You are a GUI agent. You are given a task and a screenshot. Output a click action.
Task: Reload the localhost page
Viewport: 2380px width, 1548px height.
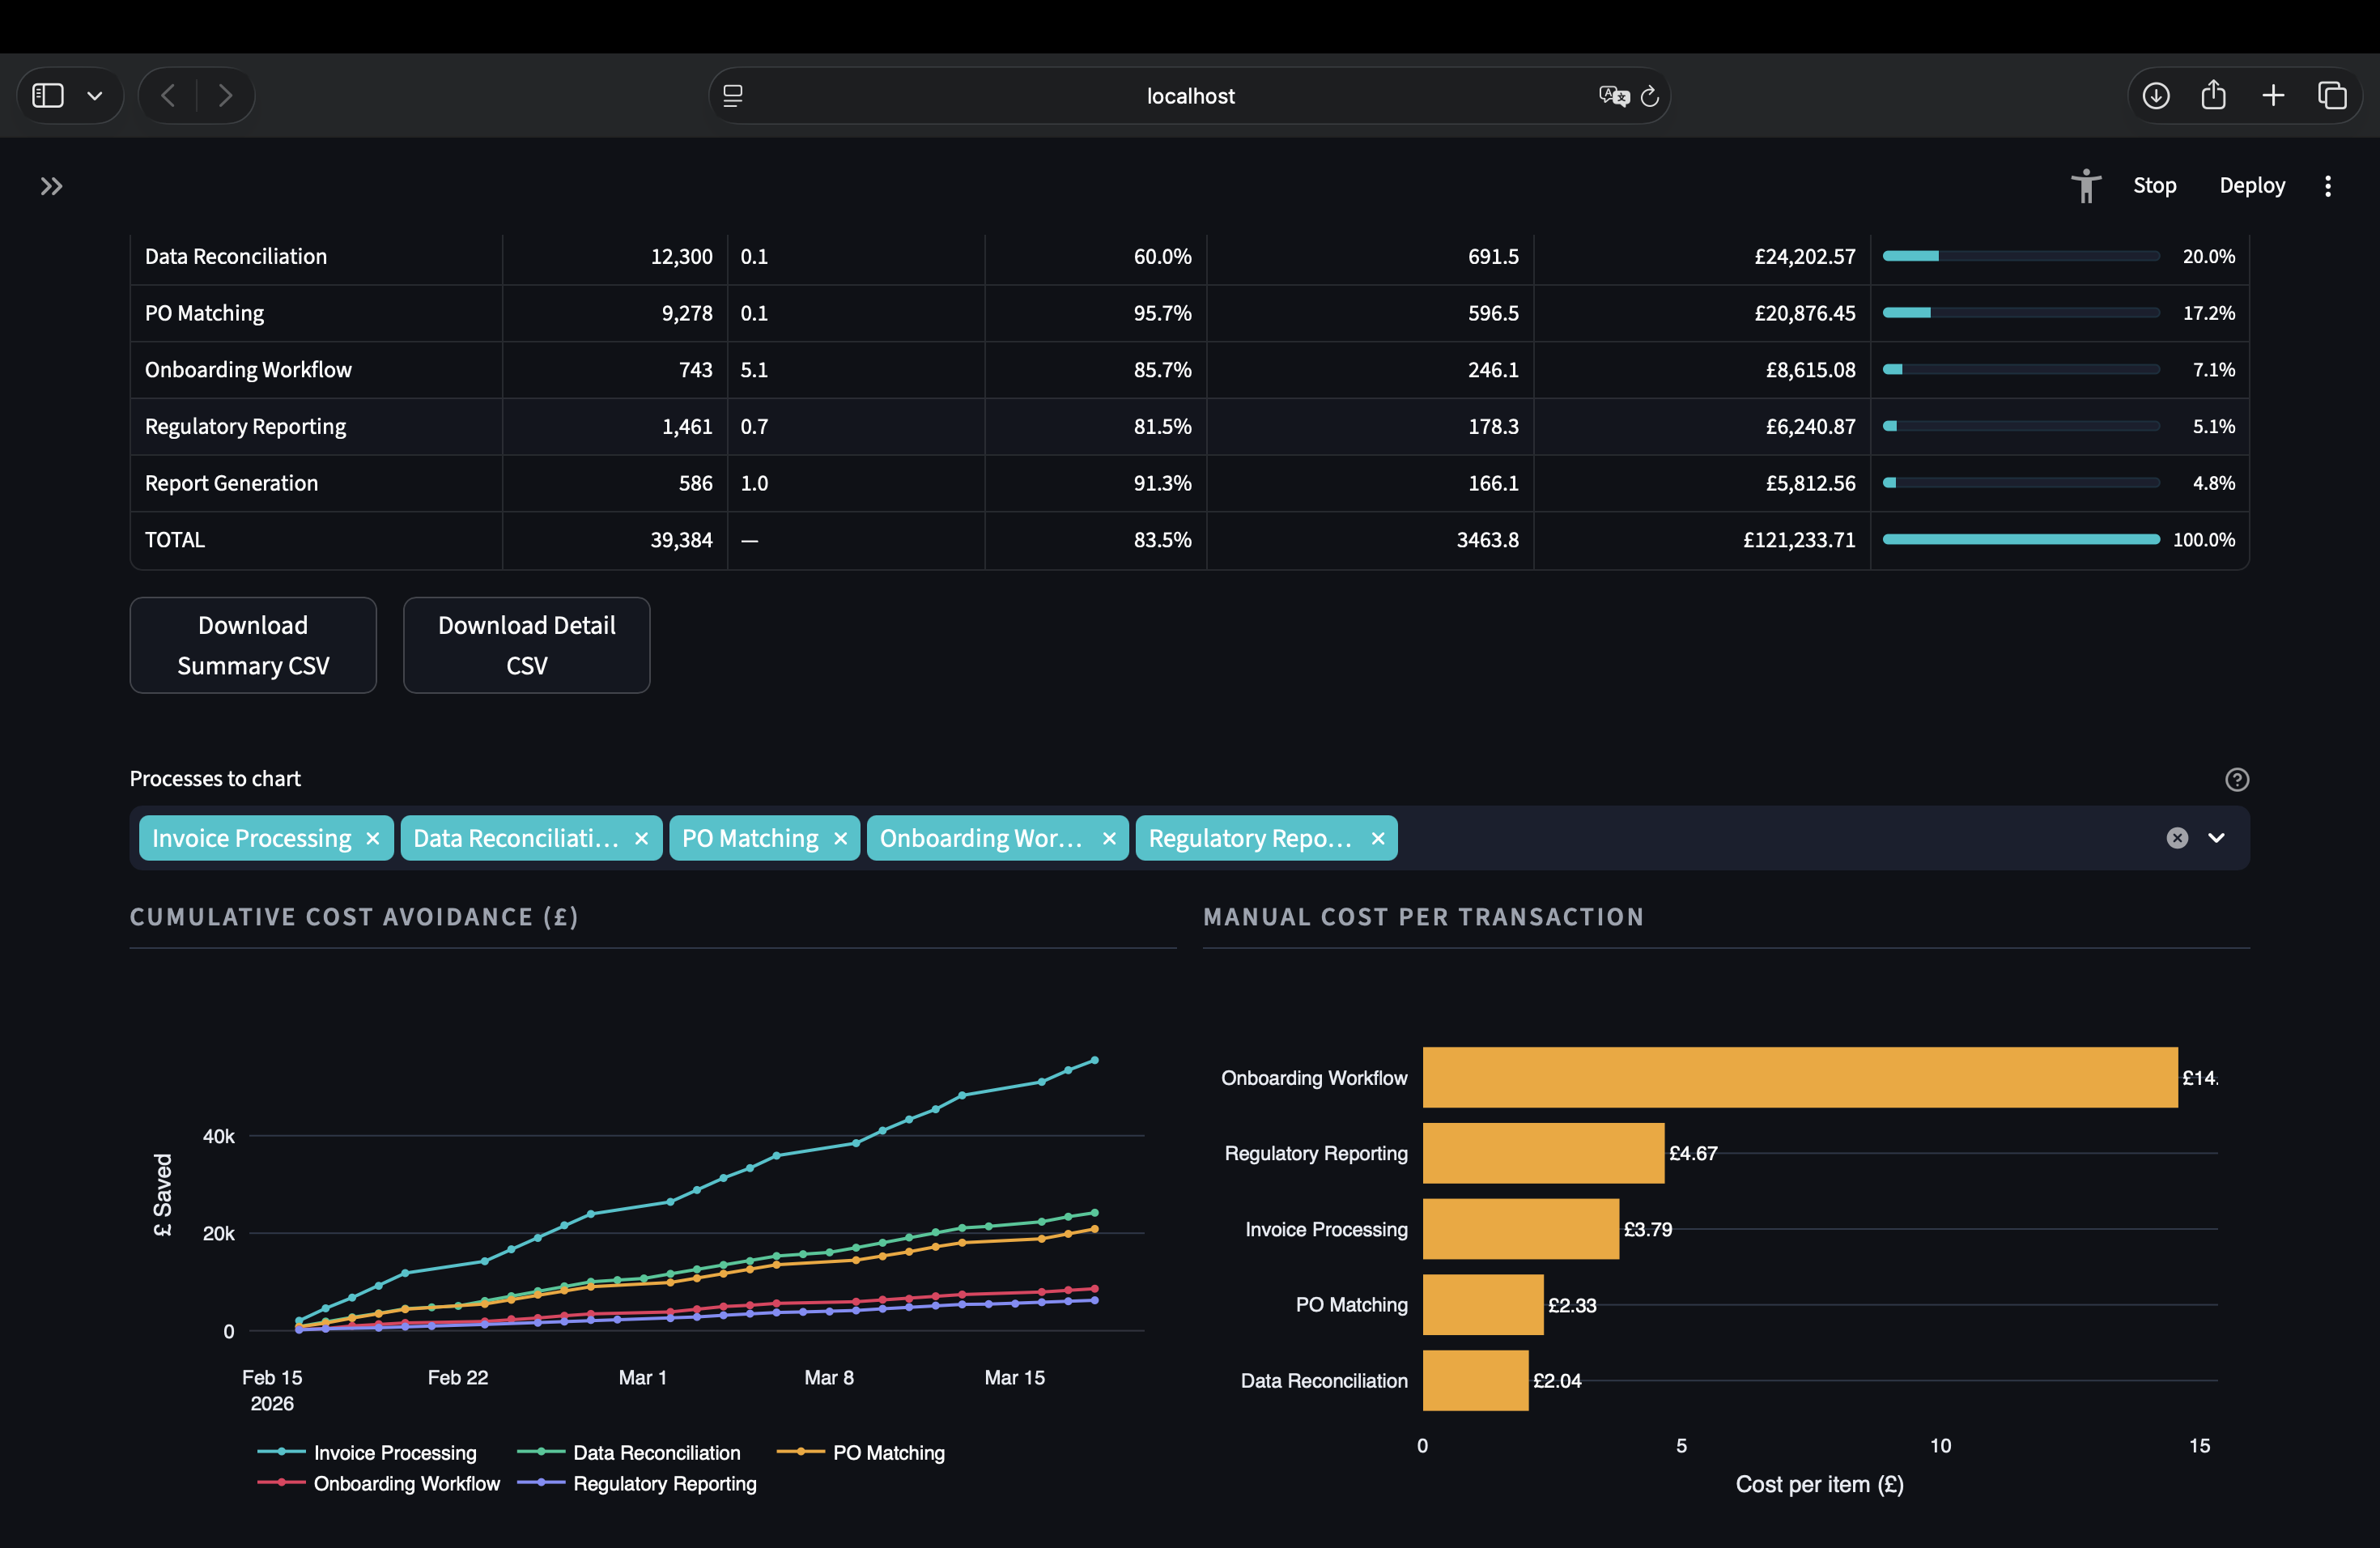pyautogui.click(x=1650, y=95)
